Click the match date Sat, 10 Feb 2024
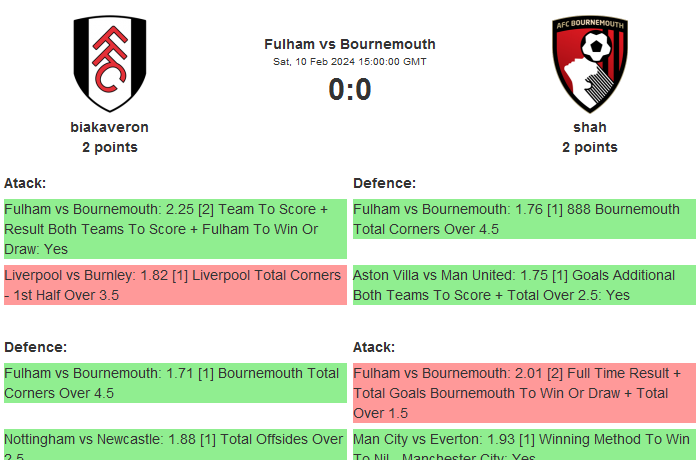 pyautogui.click(x=350, y=62)
